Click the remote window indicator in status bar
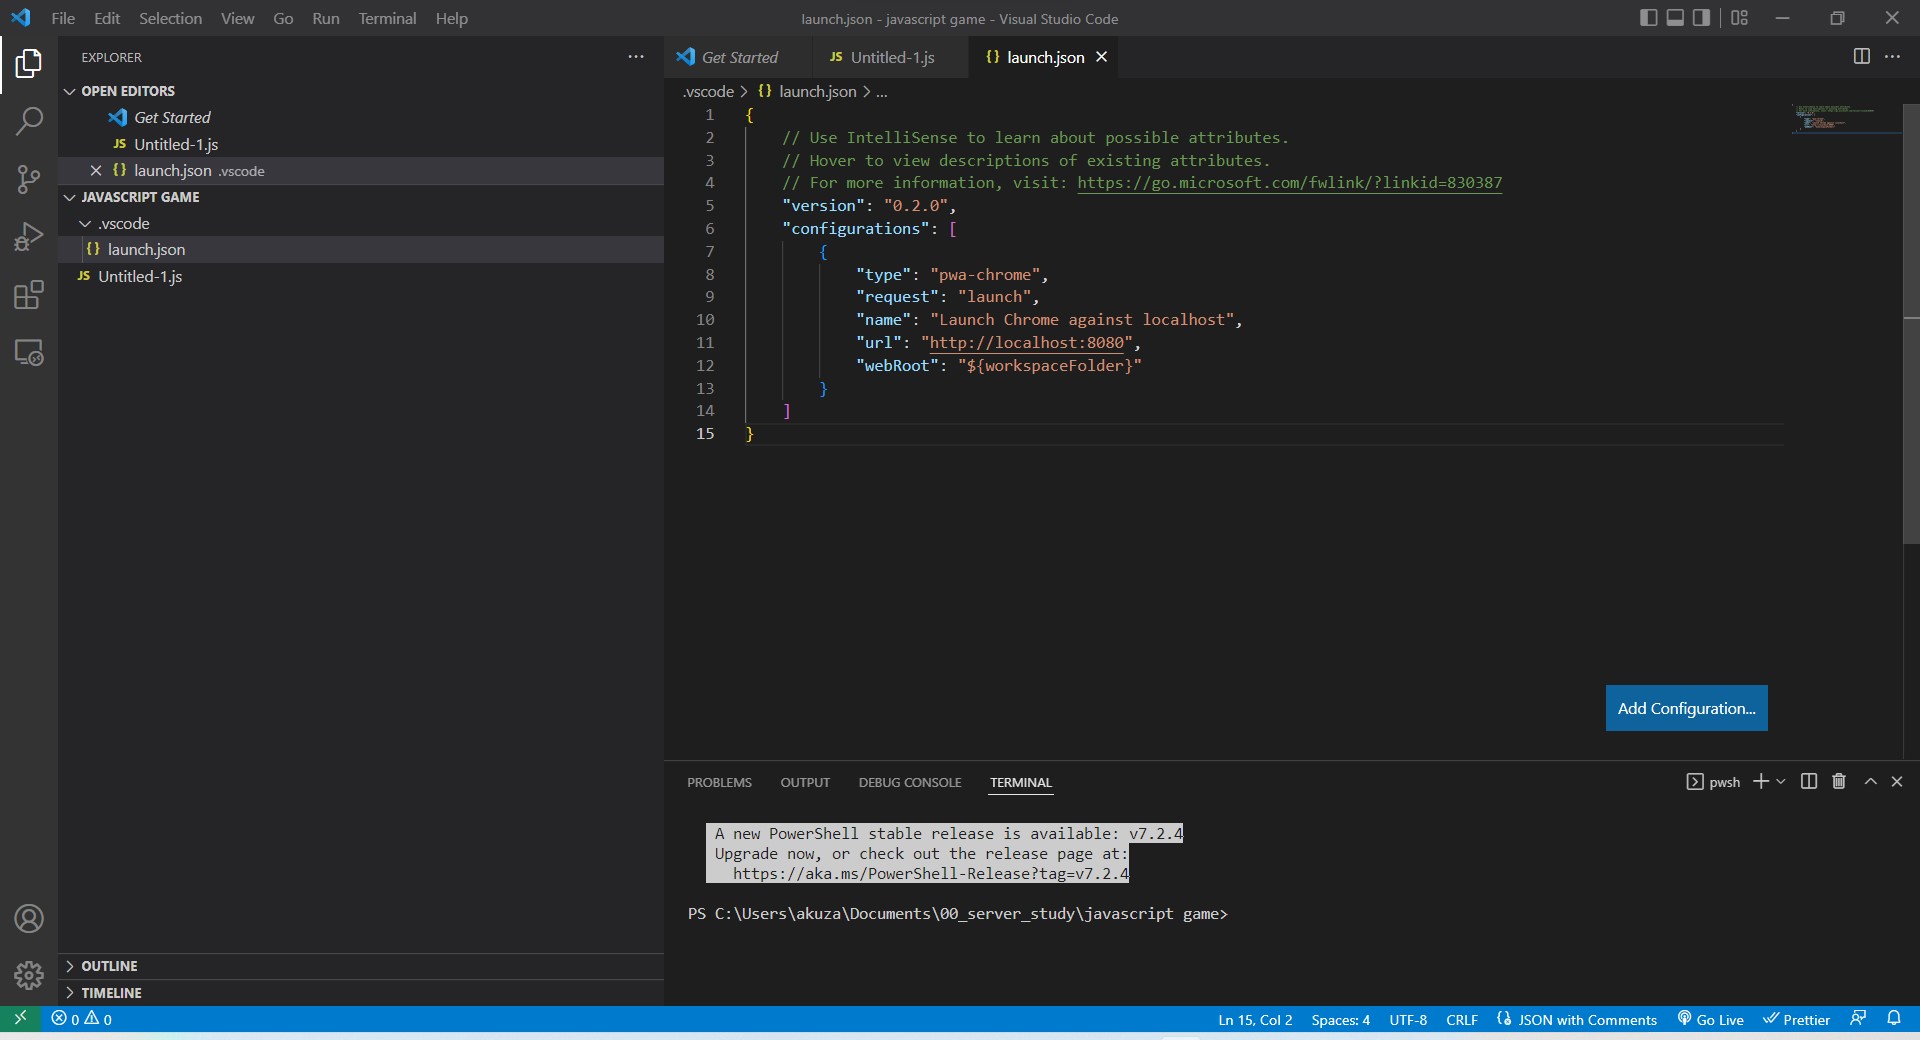This screenshot has height=1040, width=1920. (x=20, y=1019)
